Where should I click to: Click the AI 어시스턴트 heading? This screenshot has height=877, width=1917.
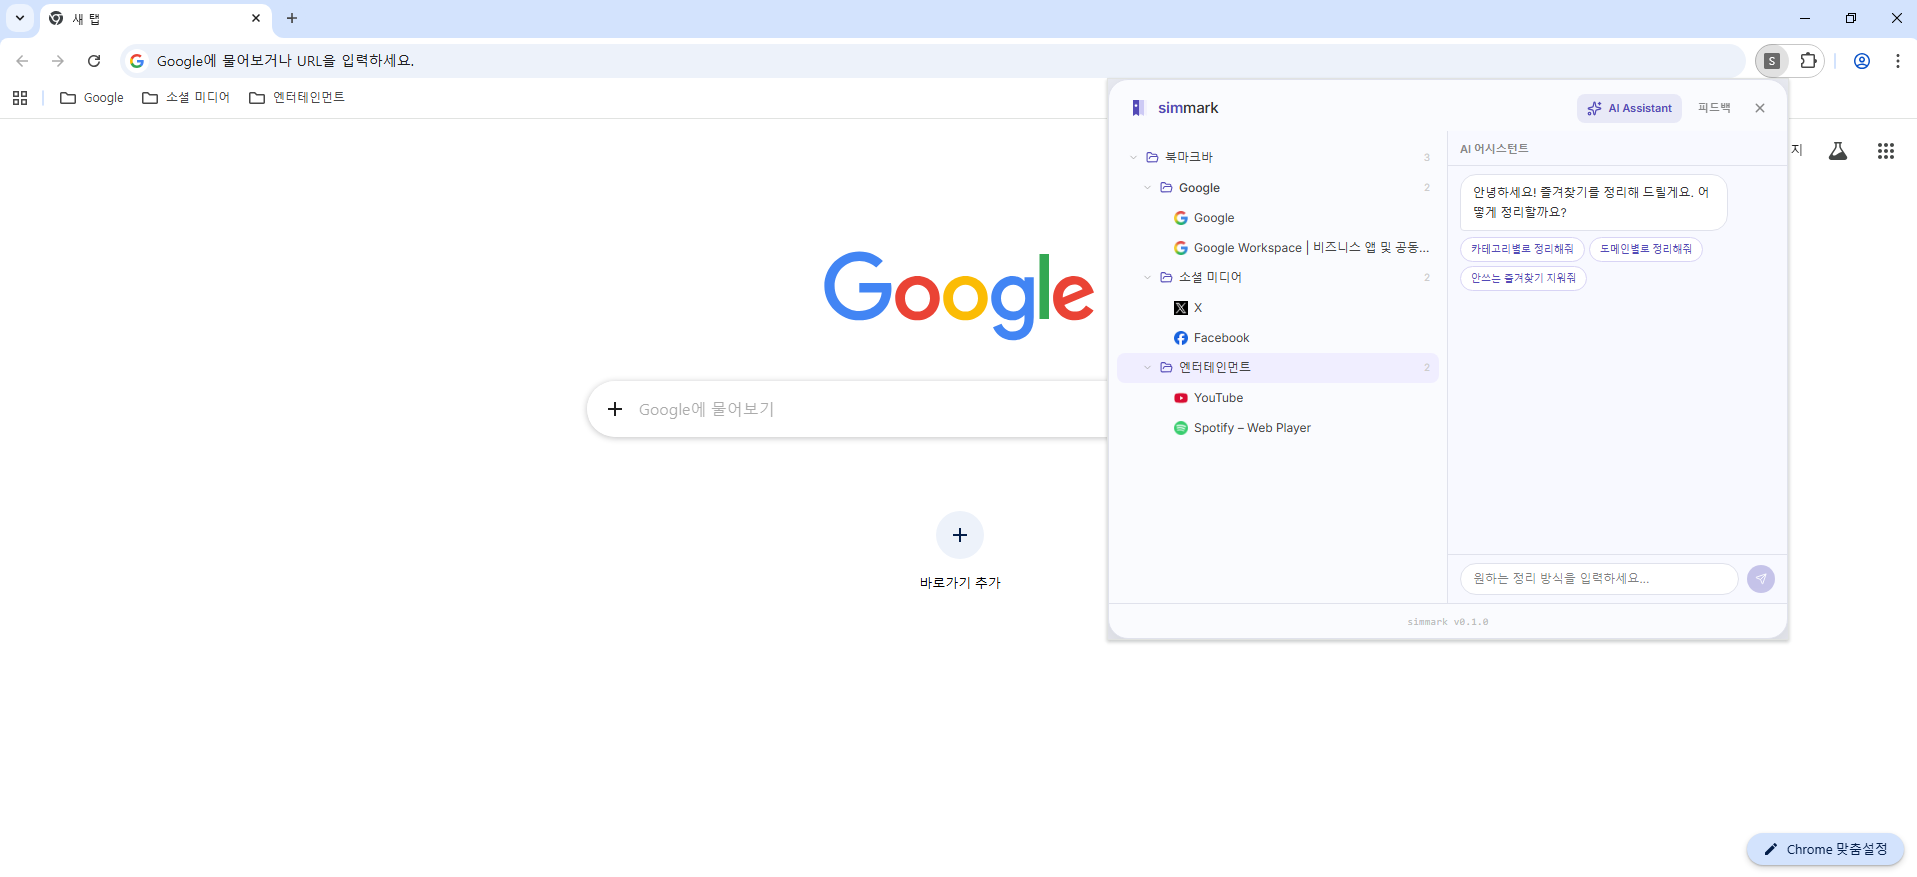(1494, 149)
